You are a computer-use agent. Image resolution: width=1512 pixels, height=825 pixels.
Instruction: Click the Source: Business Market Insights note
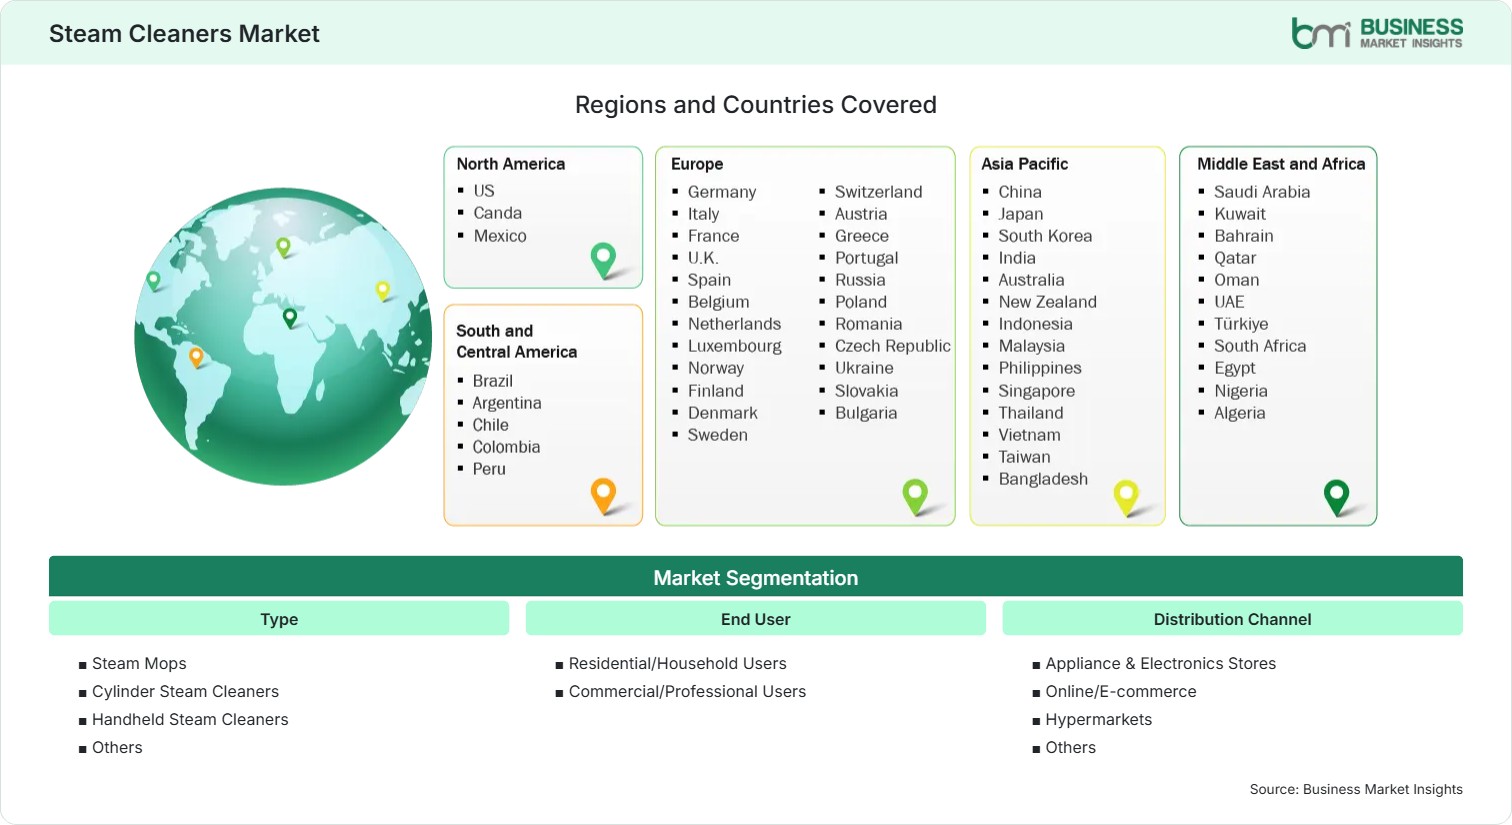[x=1356, y=789]
